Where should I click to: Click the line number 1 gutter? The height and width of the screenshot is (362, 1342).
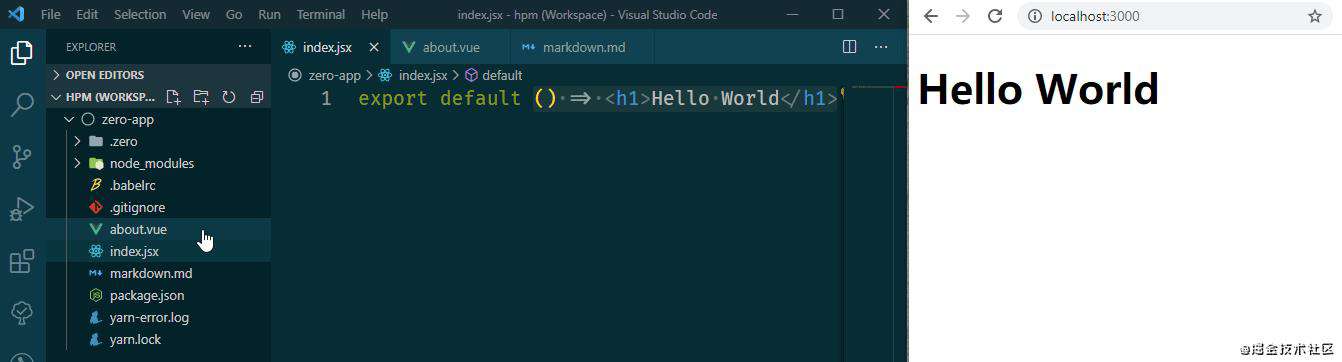click(x=326, y=98)
